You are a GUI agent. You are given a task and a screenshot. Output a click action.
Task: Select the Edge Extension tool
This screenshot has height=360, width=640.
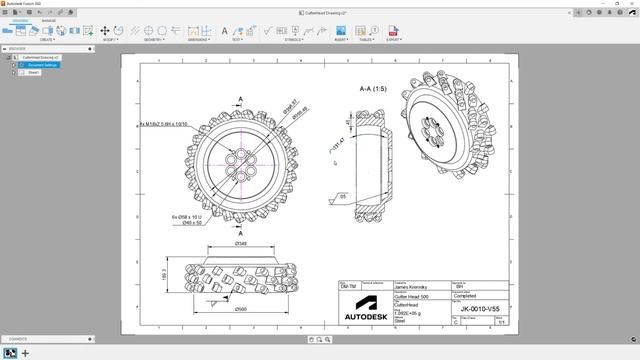coord(176,31)
